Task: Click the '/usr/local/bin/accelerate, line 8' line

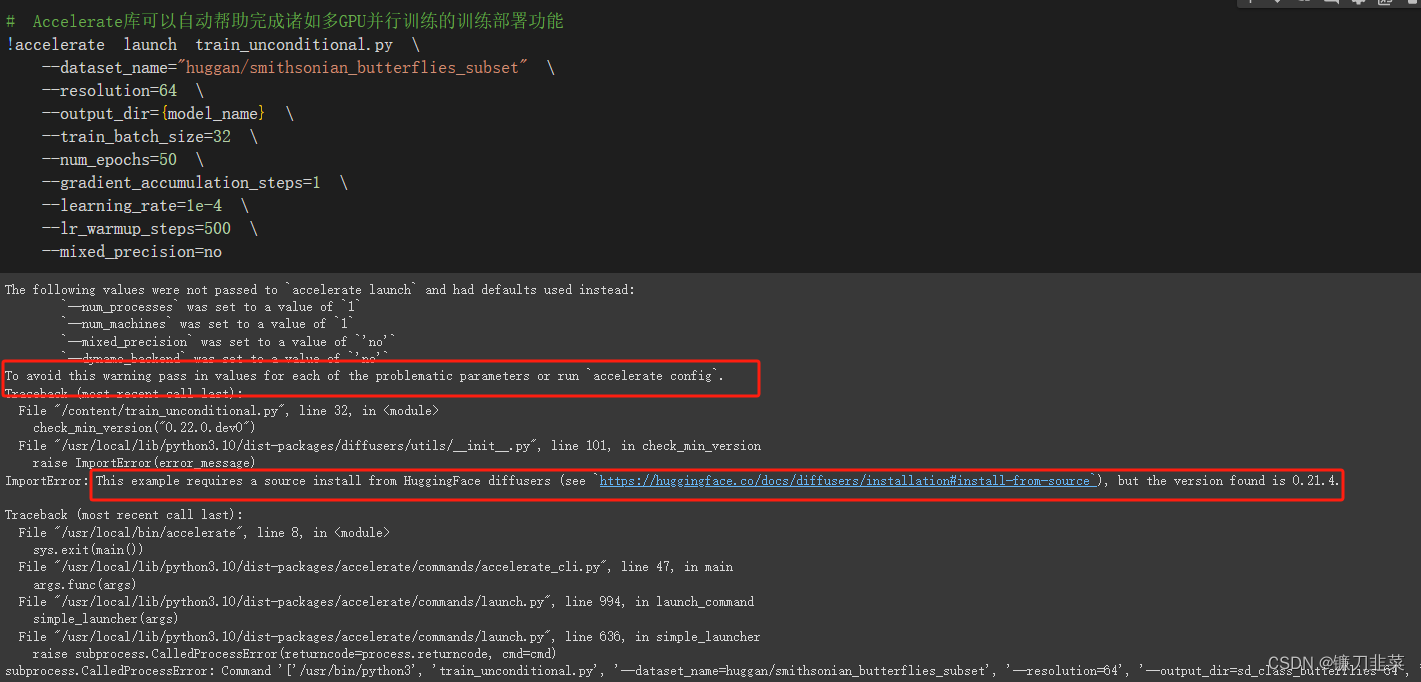Action: 204,533
